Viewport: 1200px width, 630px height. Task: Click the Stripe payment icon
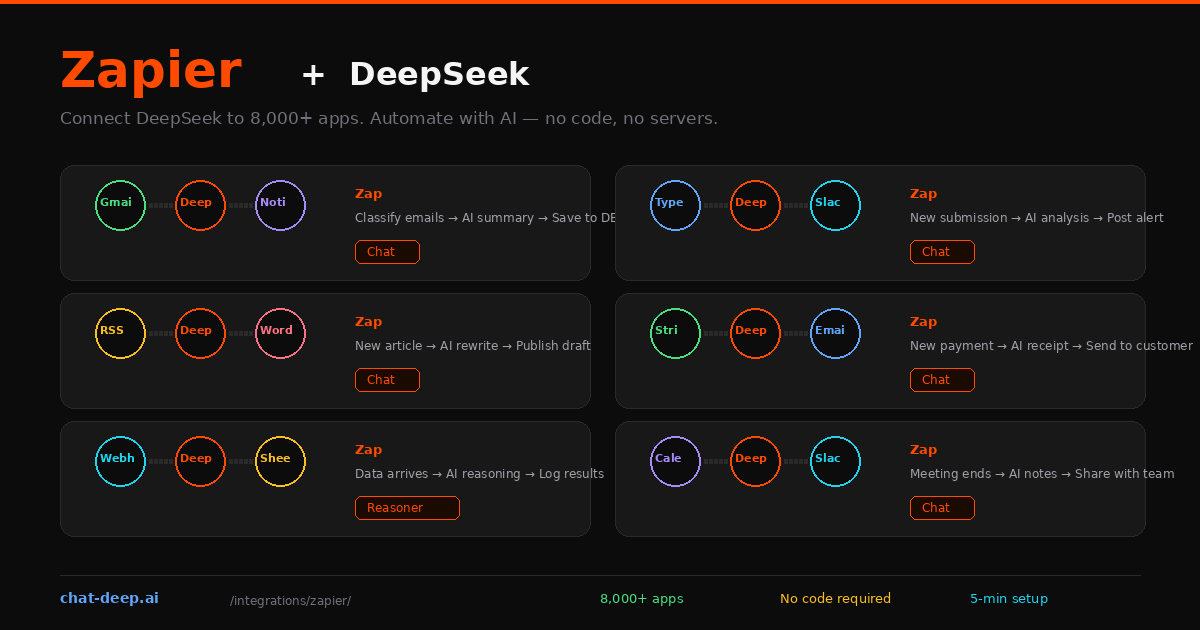click(675, 333)
